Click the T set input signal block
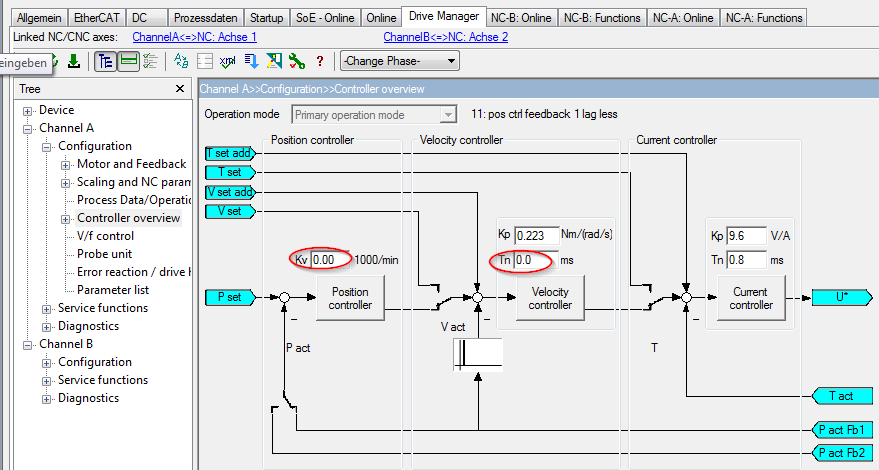Image resolution: width=879 pixels, height=470 pixels. pyautogui.click(x=230, y=172)
